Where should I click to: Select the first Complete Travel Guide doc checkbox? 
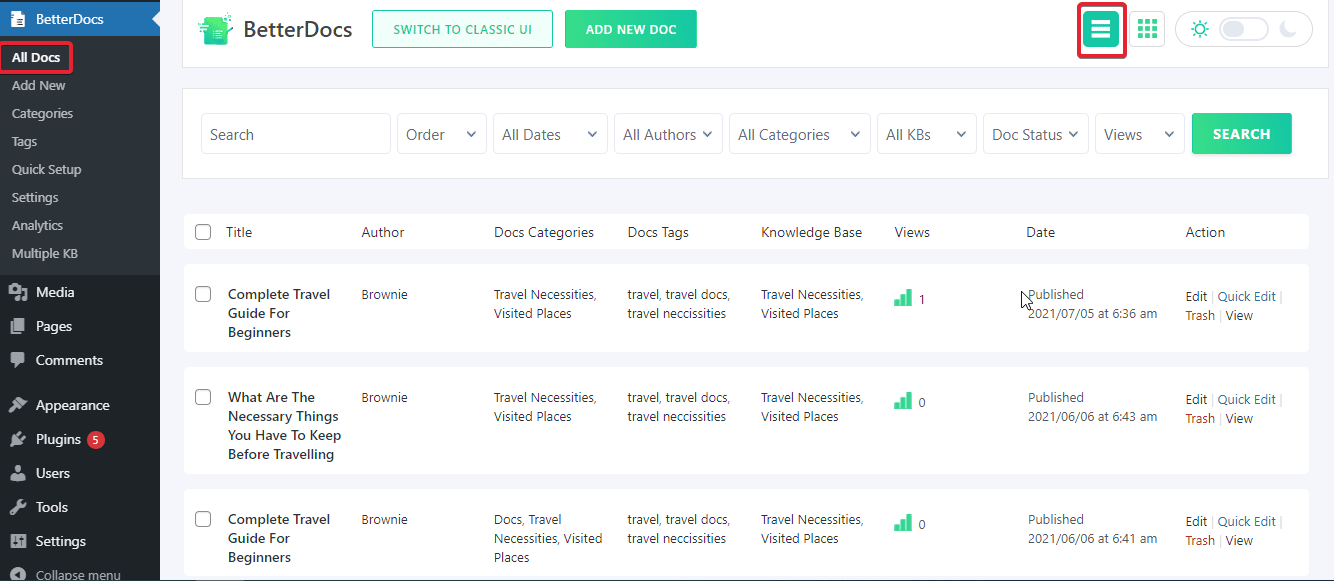tap(203, 294)
